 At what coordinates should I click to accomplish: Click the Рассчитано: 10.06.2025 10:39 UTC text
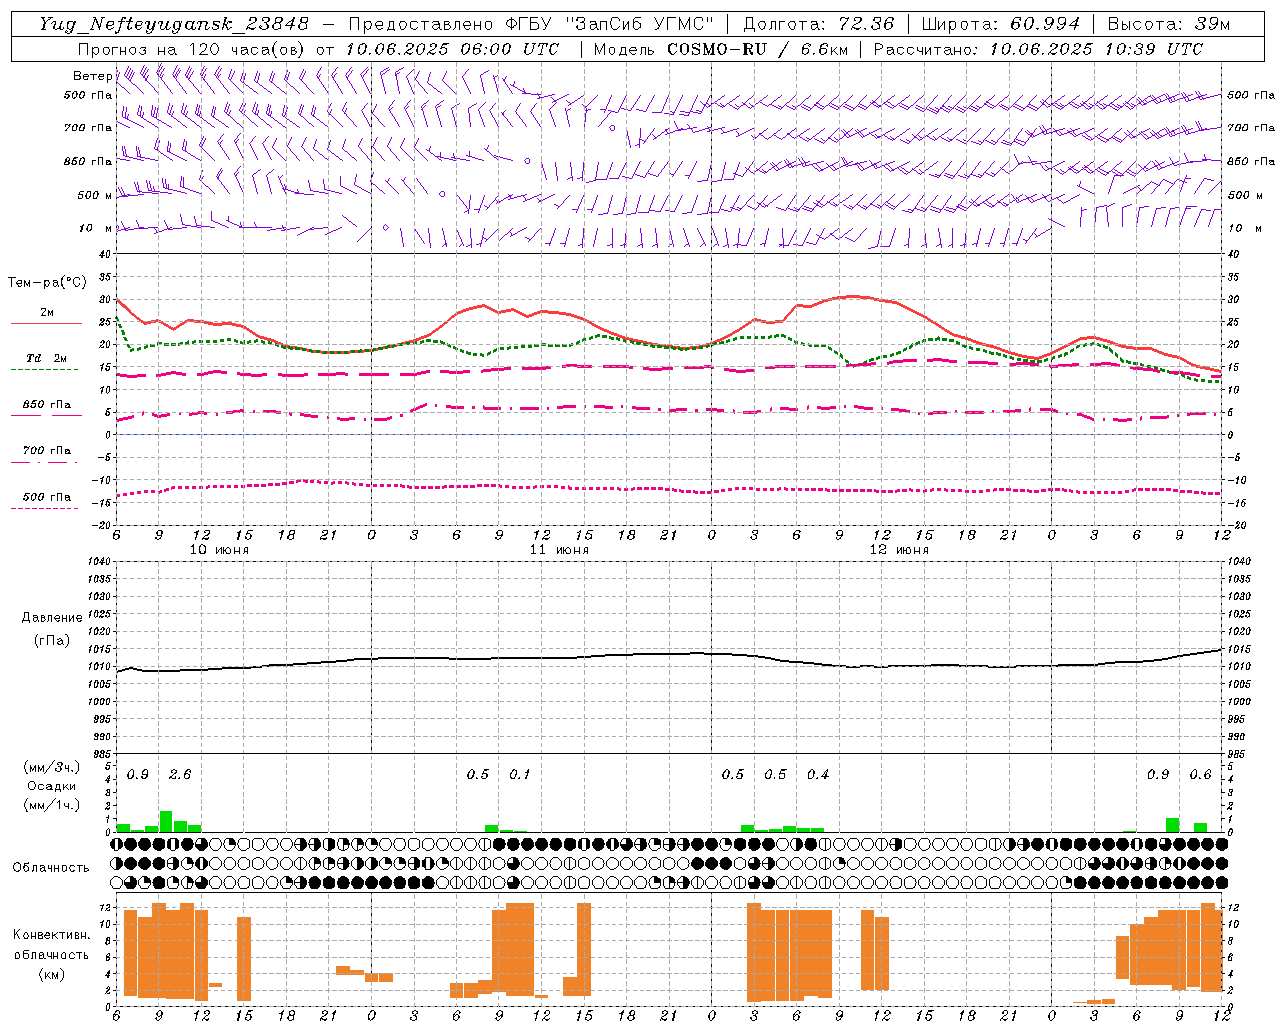[1038, 49]
